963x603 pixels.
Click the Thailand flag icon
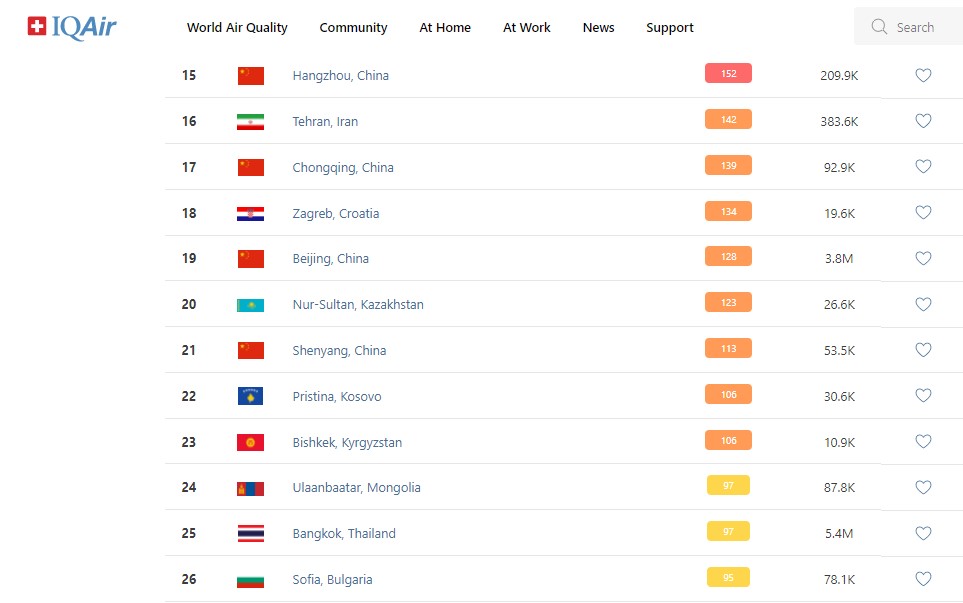(x=250, y=534)
